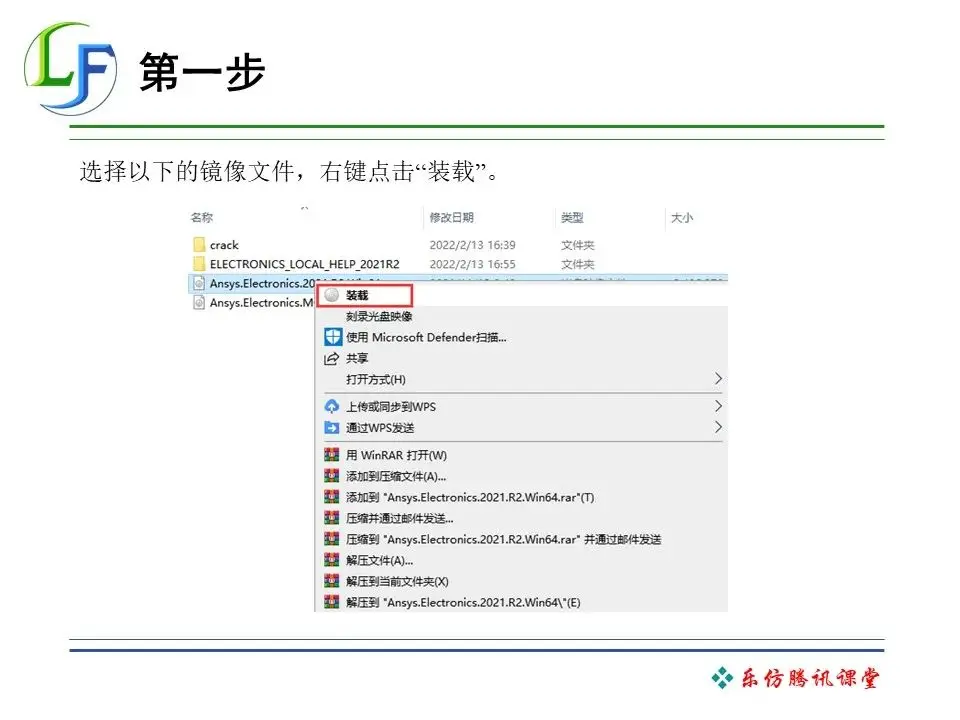Viewport: 960px width, 720px height.
Task: Click the Microsoft Defender shield icon
Action: coord(332,337)
